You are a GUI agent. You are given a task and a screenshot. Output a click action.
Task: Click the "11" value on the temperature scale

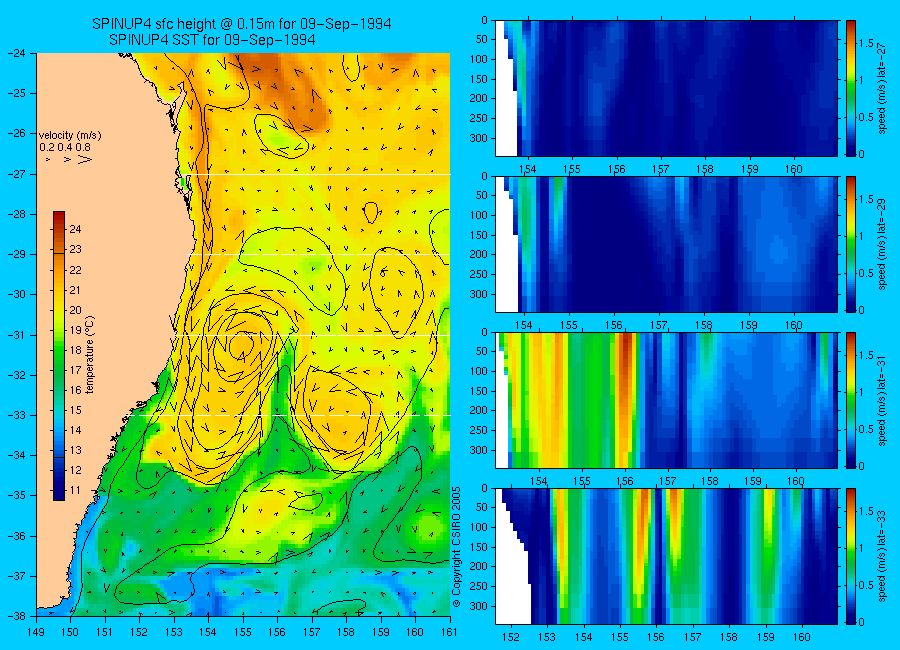point(75,490)
